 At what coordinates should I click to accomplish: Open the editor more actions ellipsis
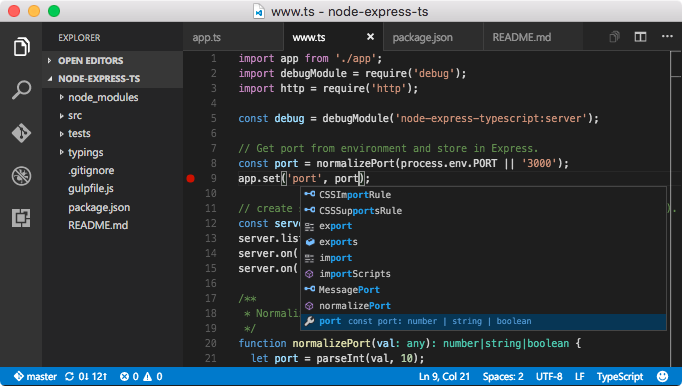667,37
